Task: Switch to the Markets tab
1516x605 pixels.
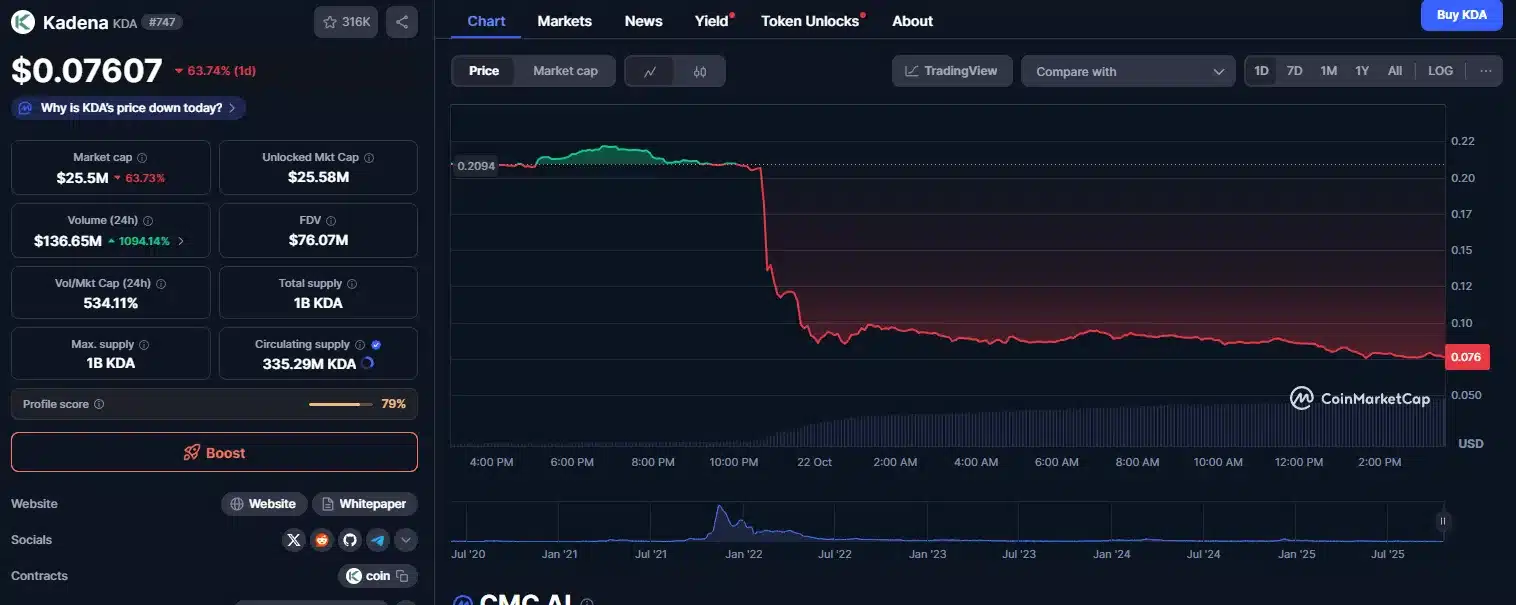Action: point(564,21)
